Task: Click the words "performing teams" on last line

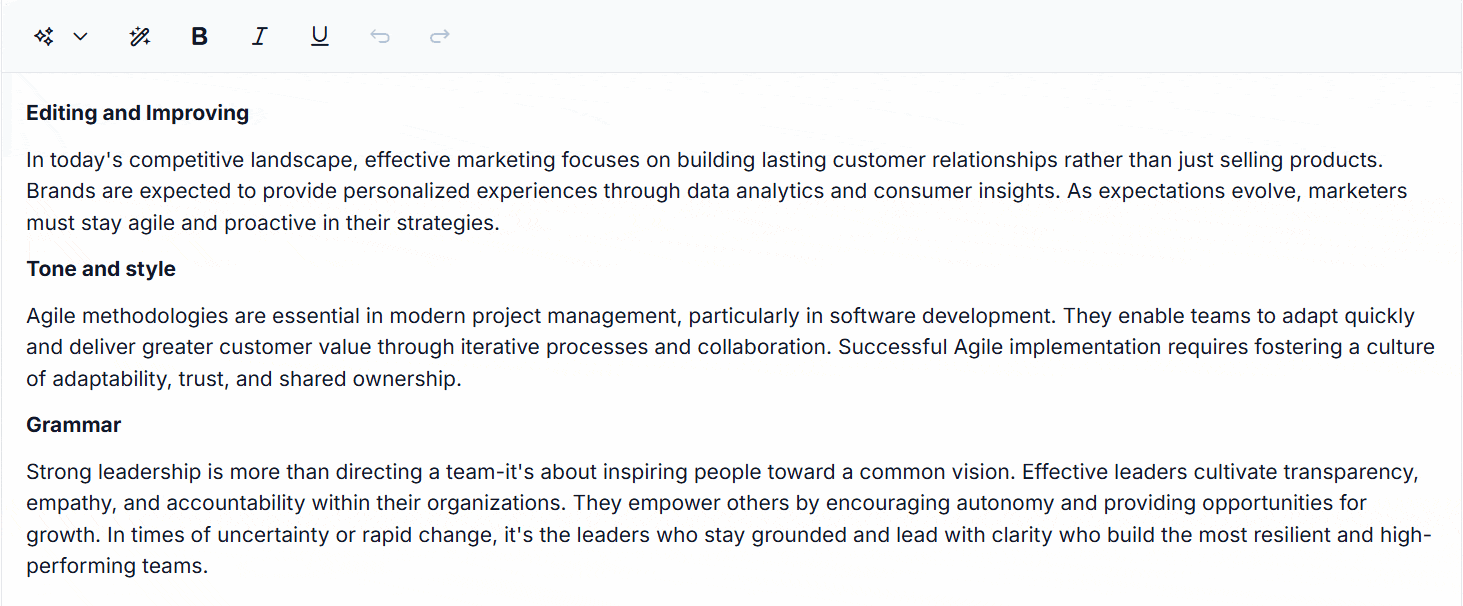Action: click(117, 566)
